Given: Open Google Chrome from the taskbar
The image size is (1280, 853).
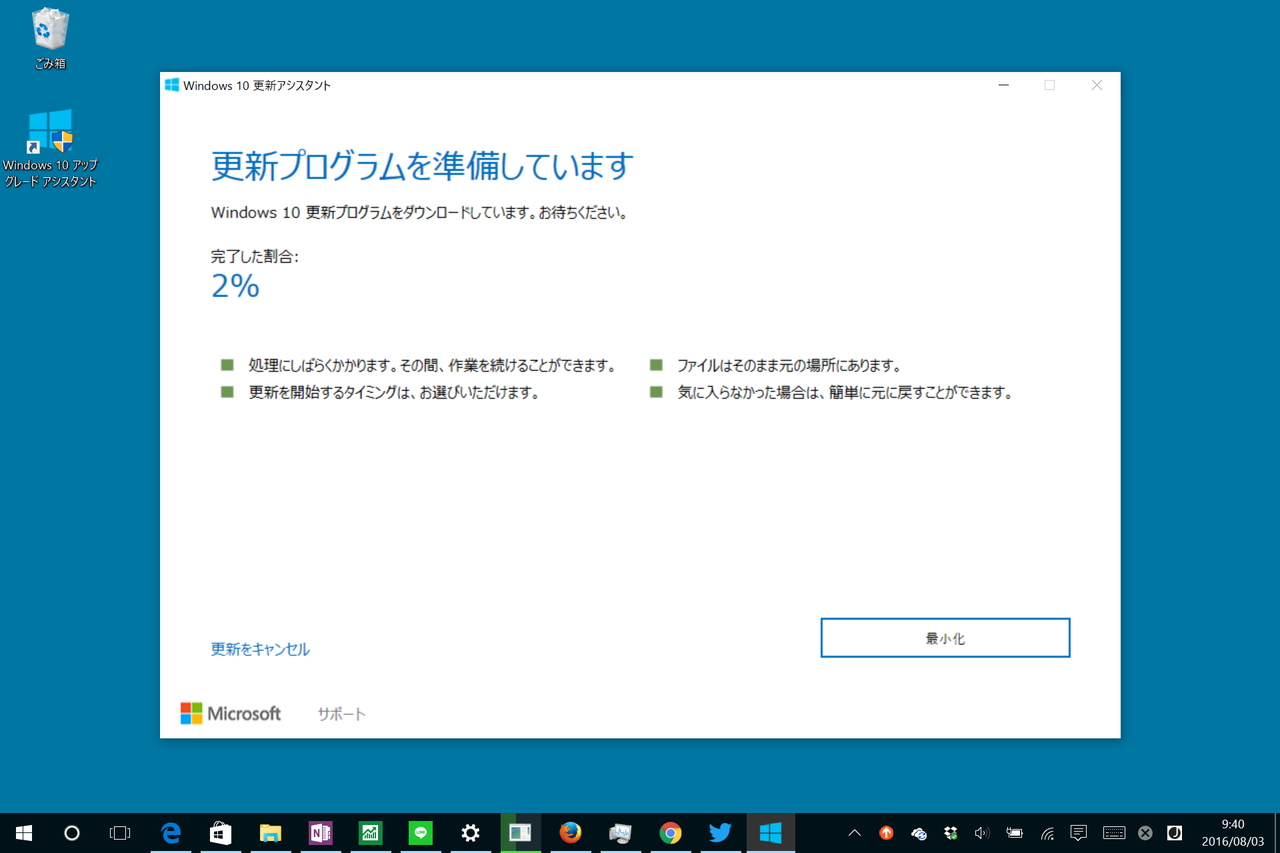Looking at the screenshot, I should pos(671,832).
